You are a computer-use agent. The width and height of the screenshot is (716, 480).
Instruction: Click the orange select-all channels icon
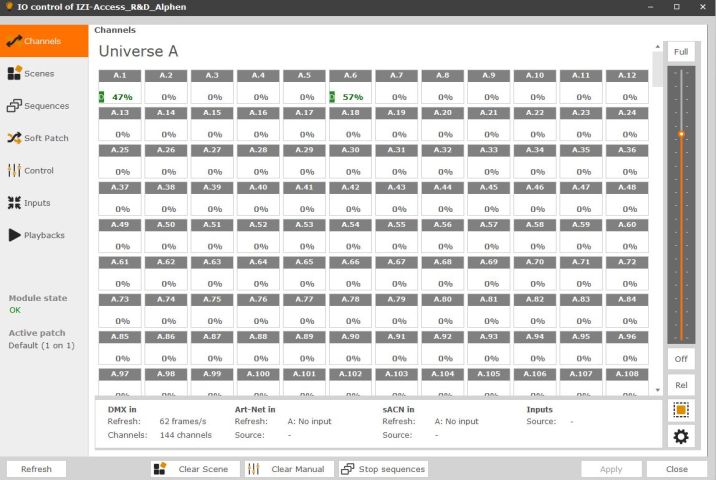[x=680, y=410]
